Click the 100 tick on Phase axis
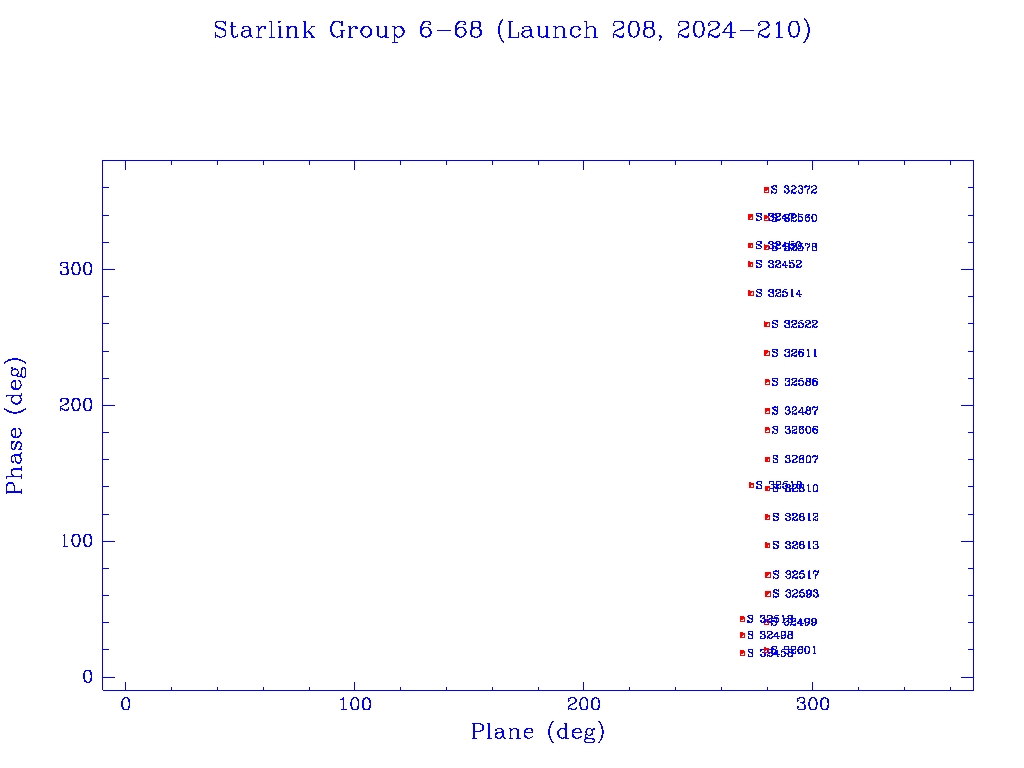Screen dimensions: 1024x768 (x=76, y=541)
